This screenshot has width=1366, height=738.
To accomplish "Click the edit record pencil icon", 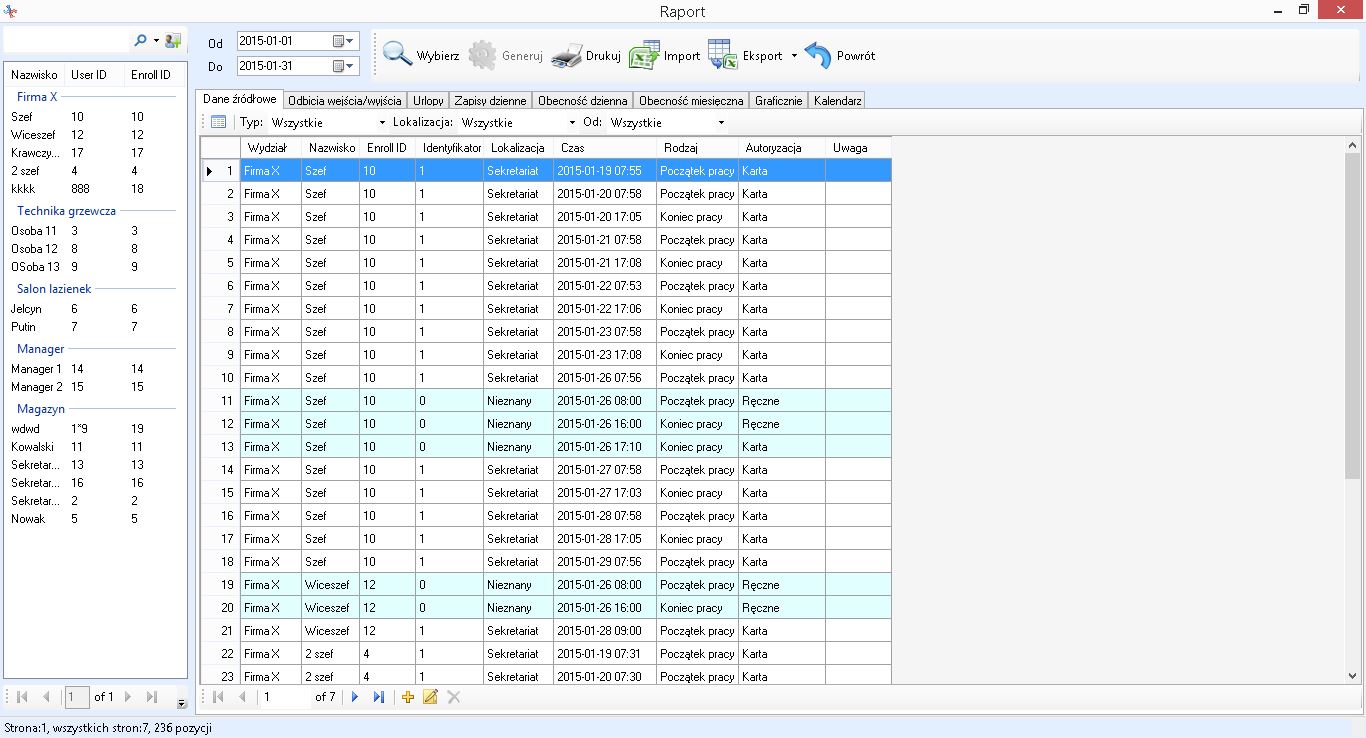I will 431,697.
